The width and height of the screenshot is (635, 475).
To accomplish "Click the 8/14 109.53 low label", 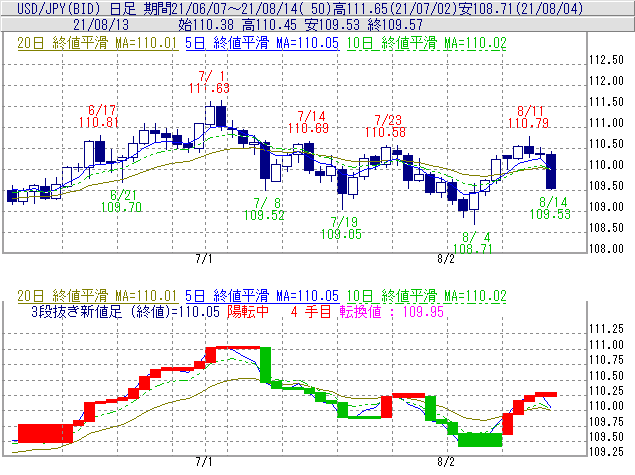I will coord(550,208).
